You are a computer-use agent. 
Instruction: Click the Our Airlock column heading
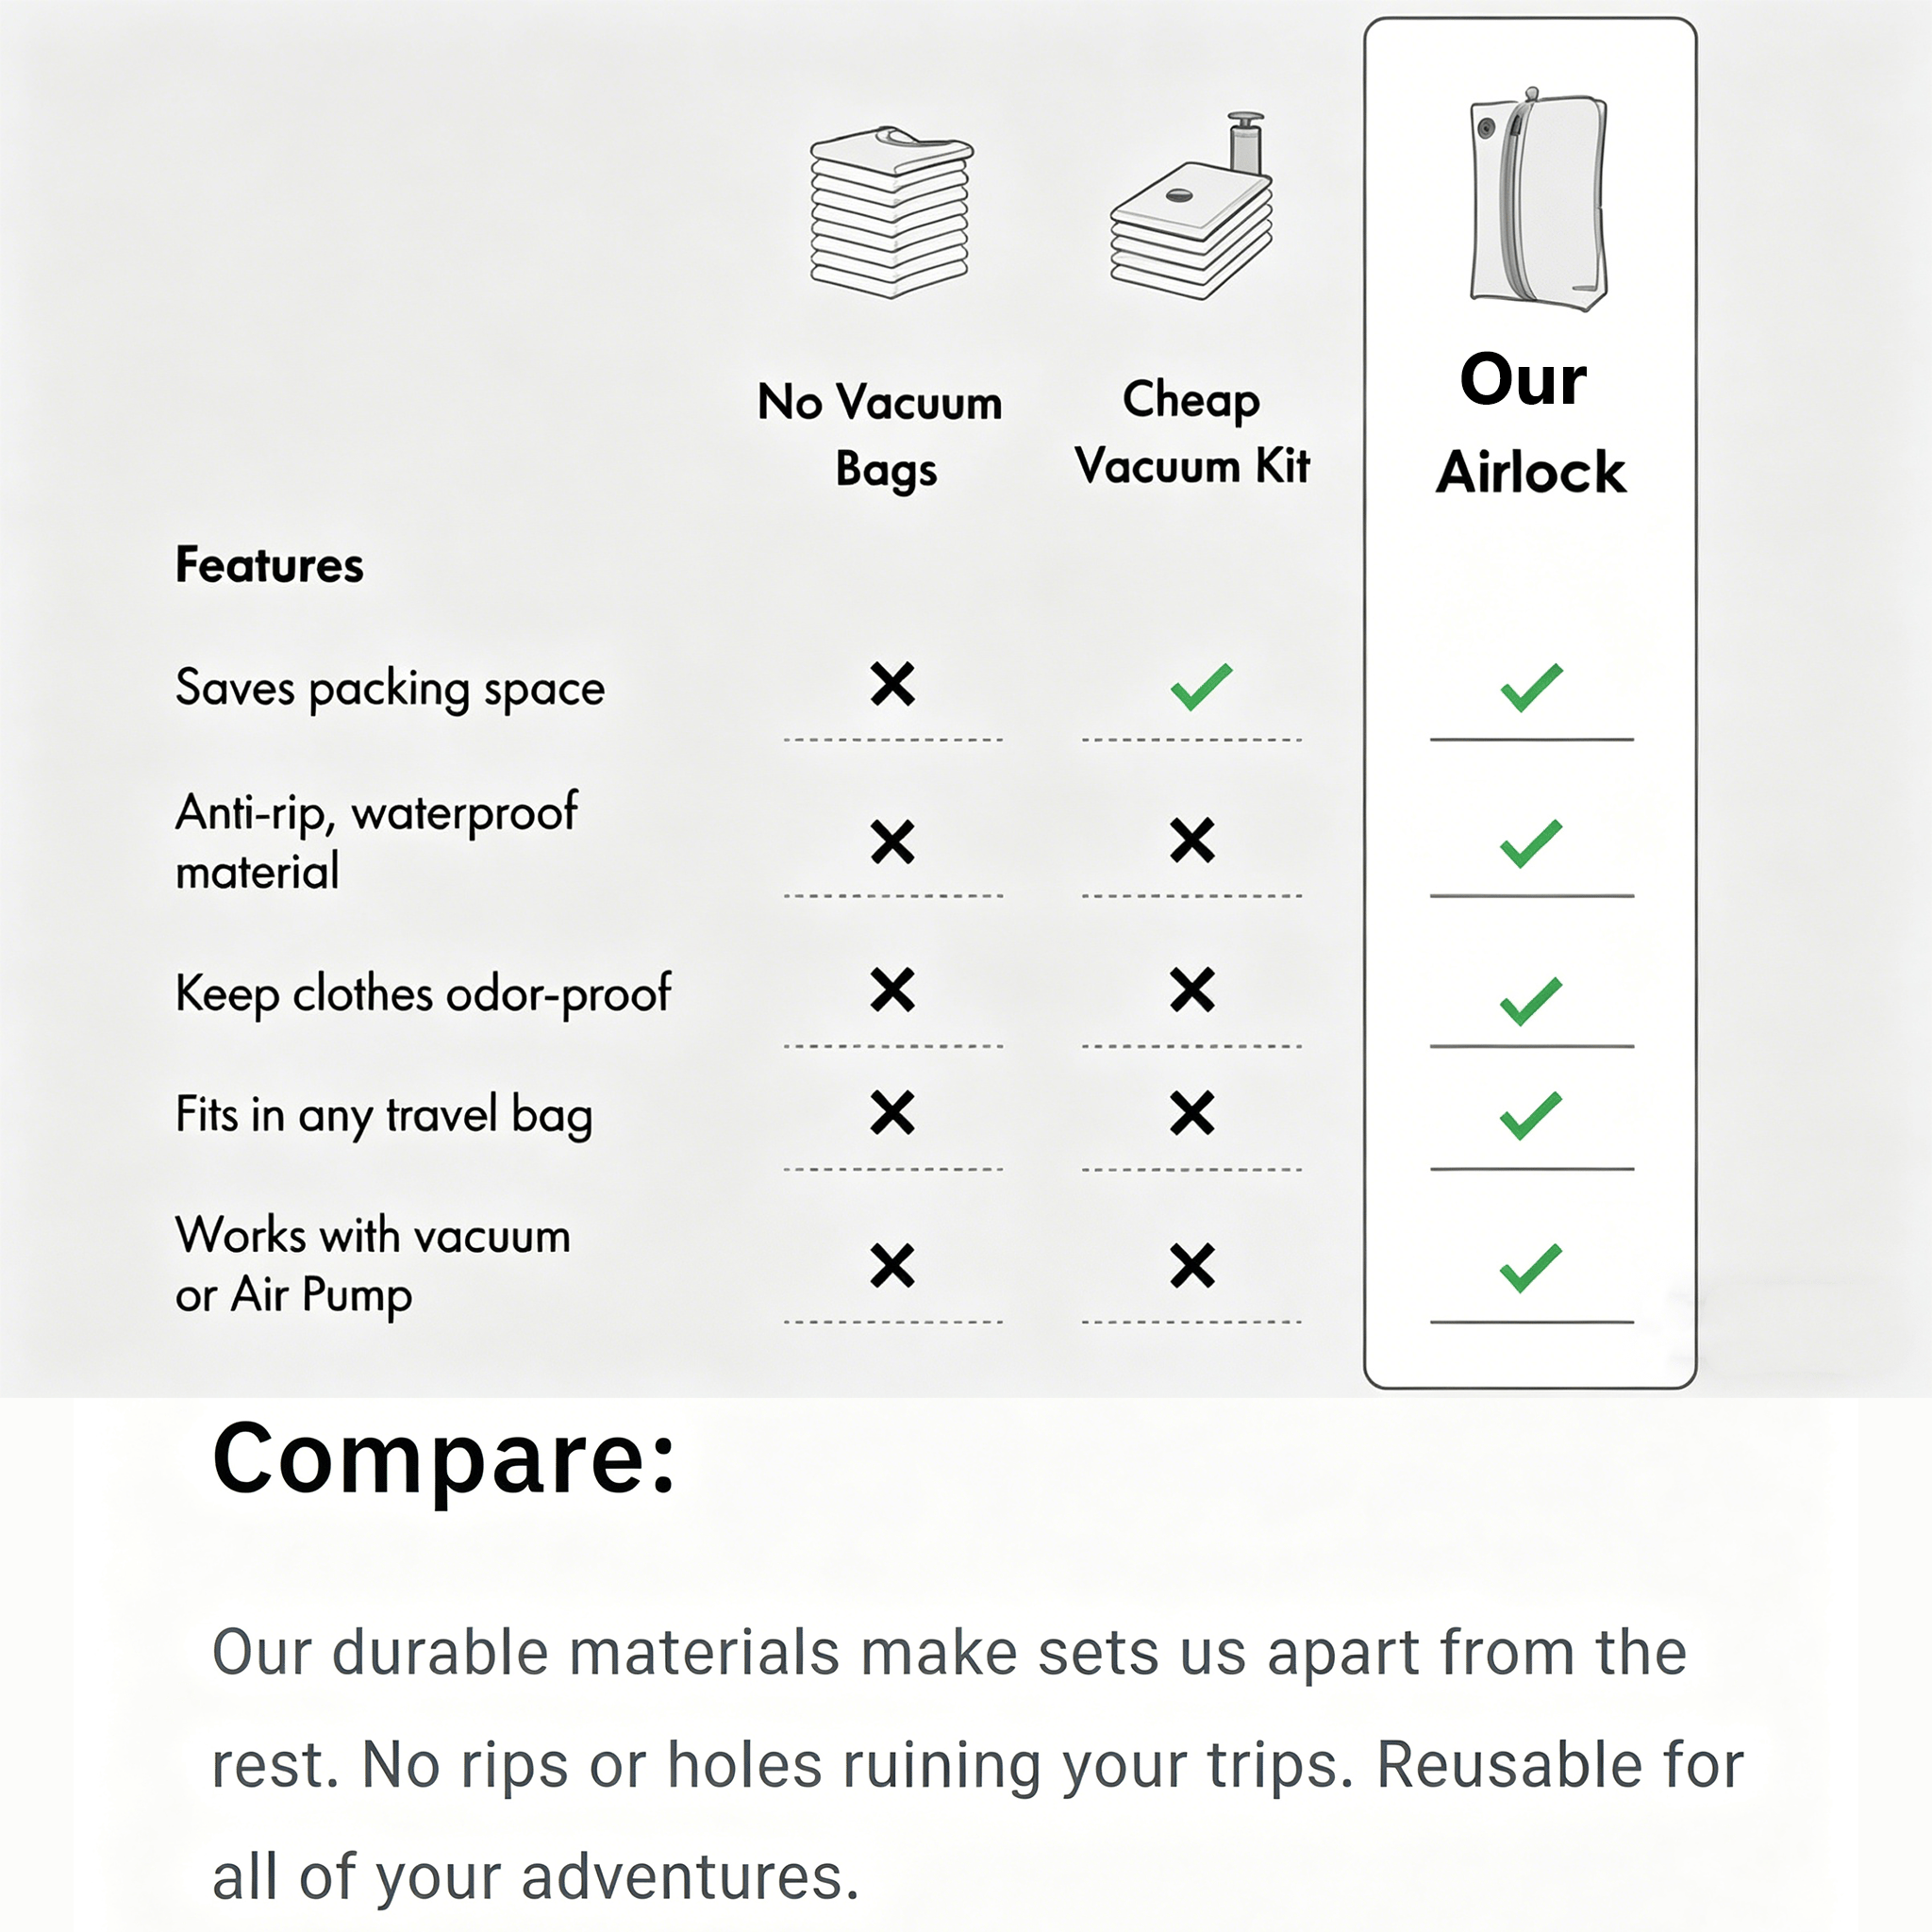[x=1528, y=425]
